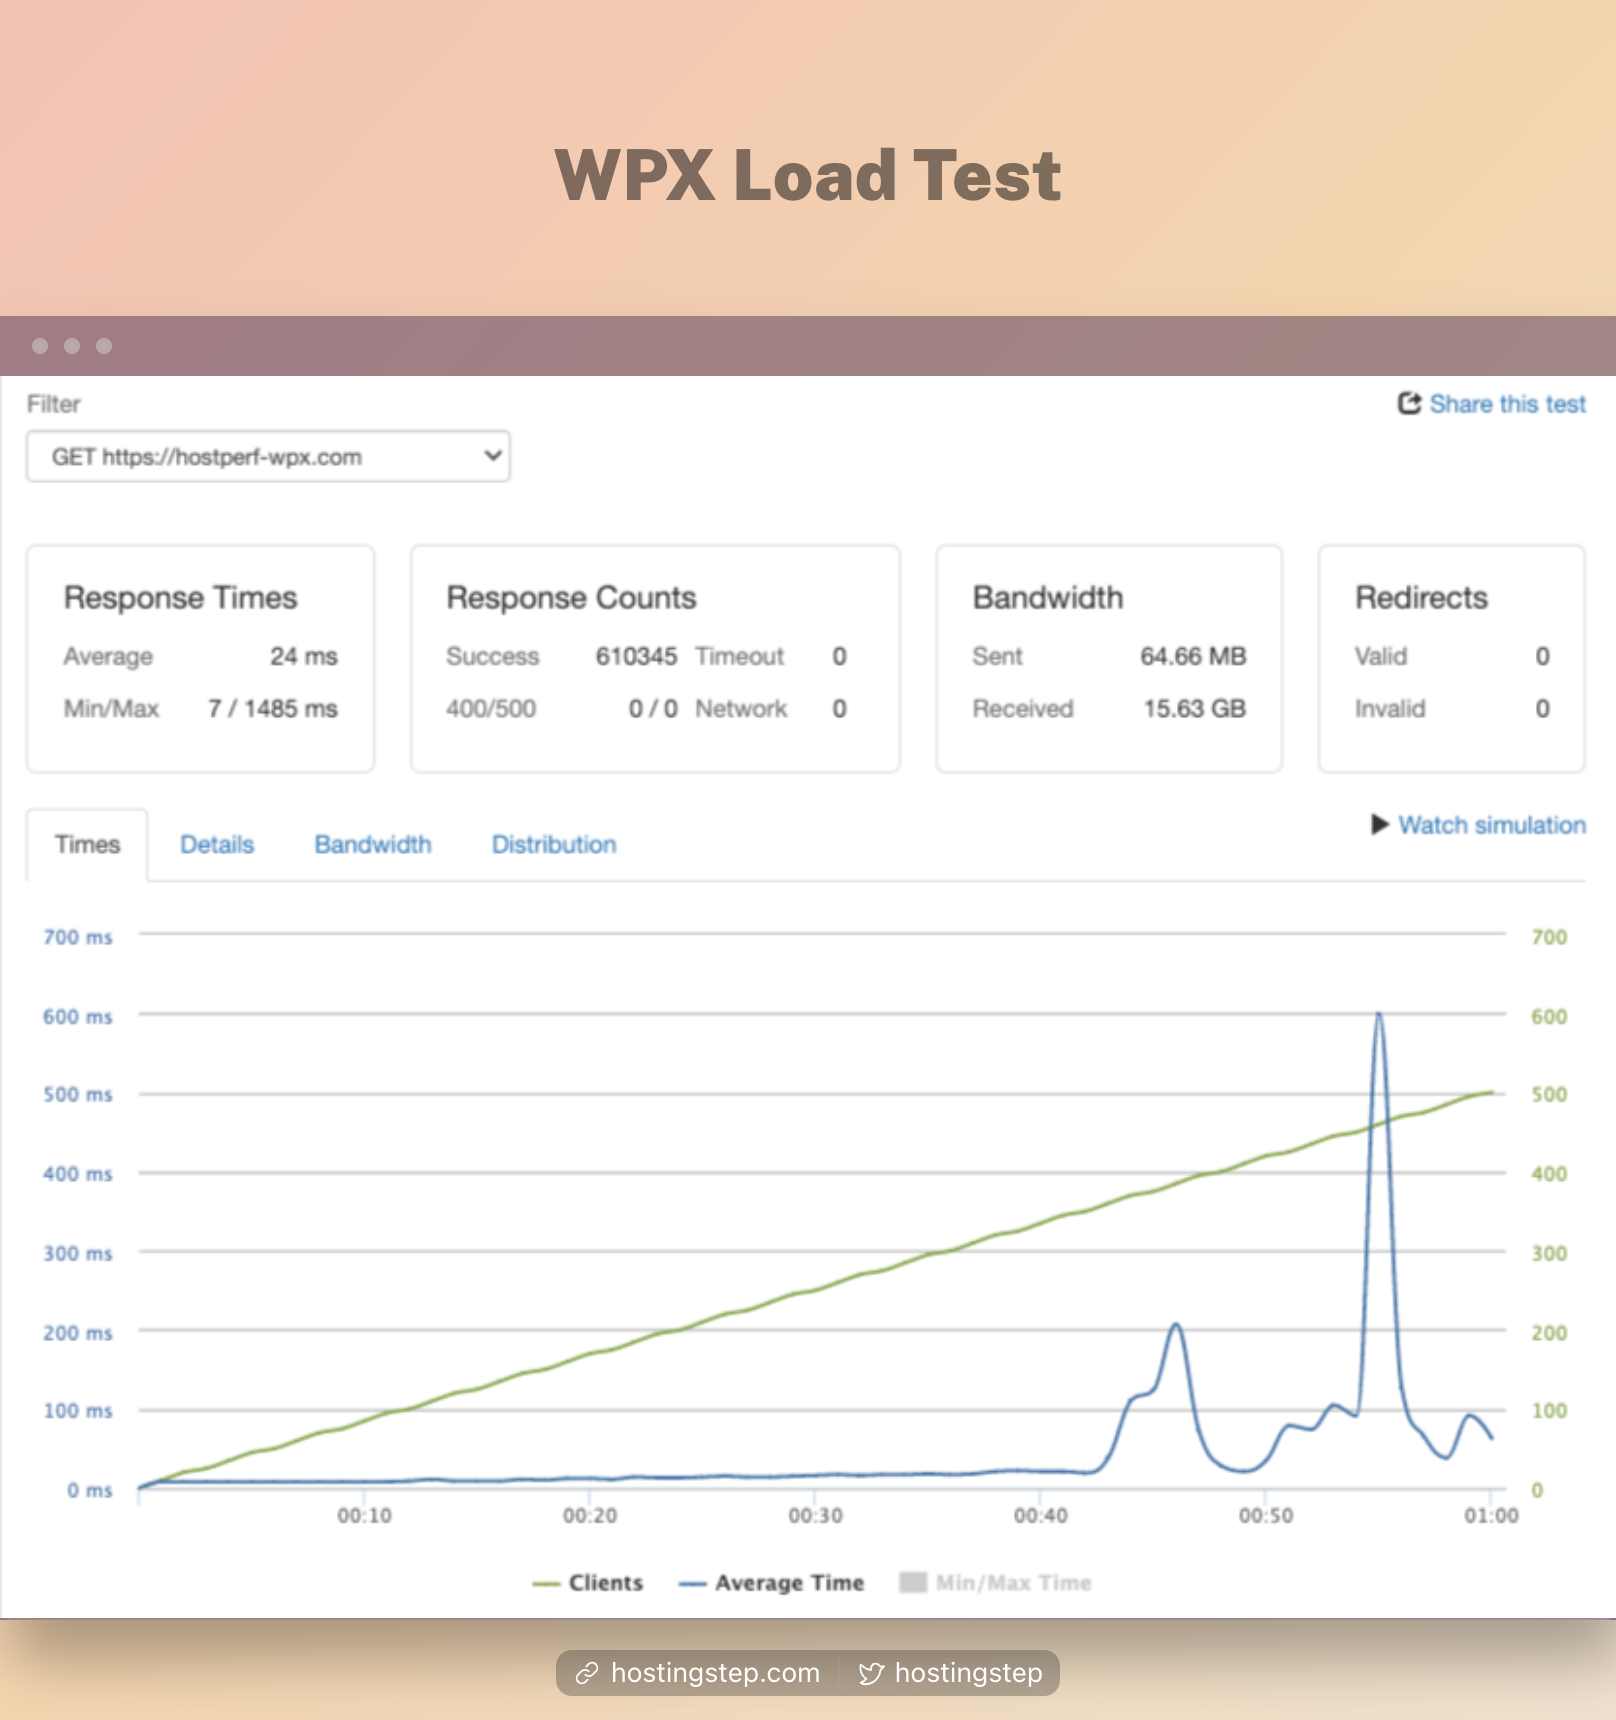
Task: Click the Valid label in Redirects
Action: tap(1381, 656)
